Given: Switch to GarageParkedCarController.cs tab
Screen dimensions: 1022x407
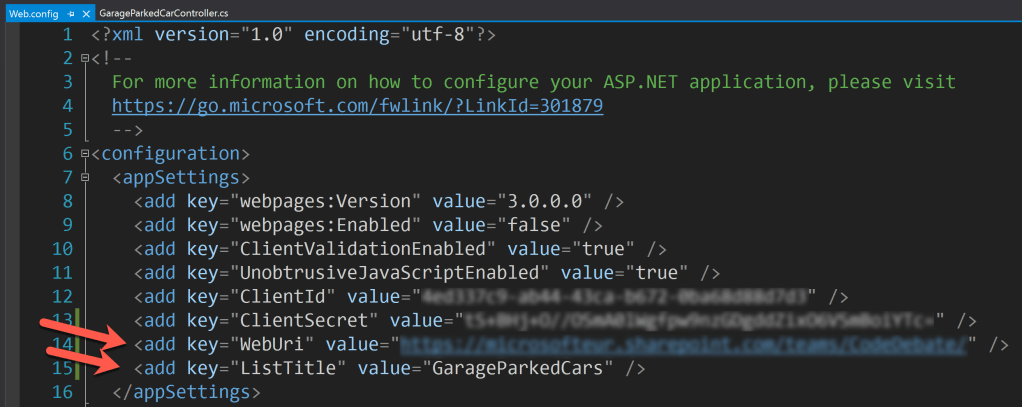Looking at the screenshot, I should click(164, 13).
